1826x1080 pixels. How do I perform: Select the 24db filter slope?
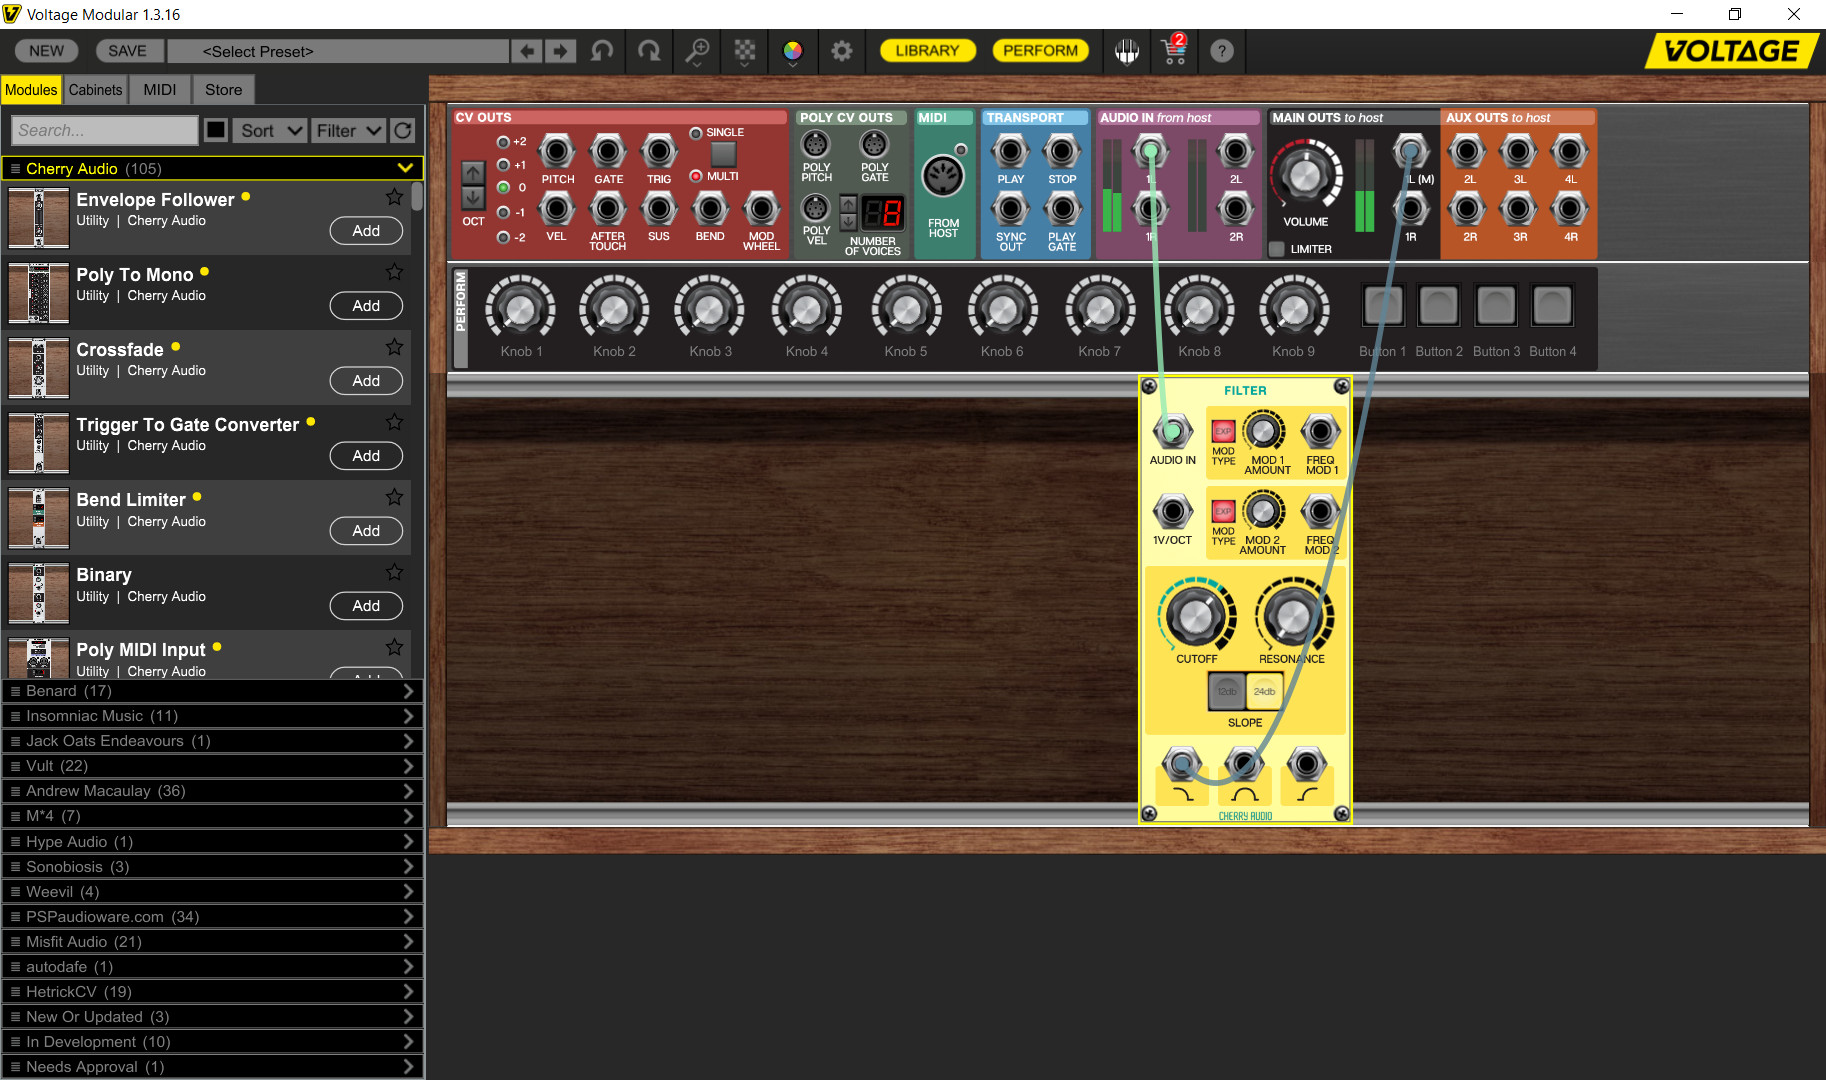click(1265, 691)
